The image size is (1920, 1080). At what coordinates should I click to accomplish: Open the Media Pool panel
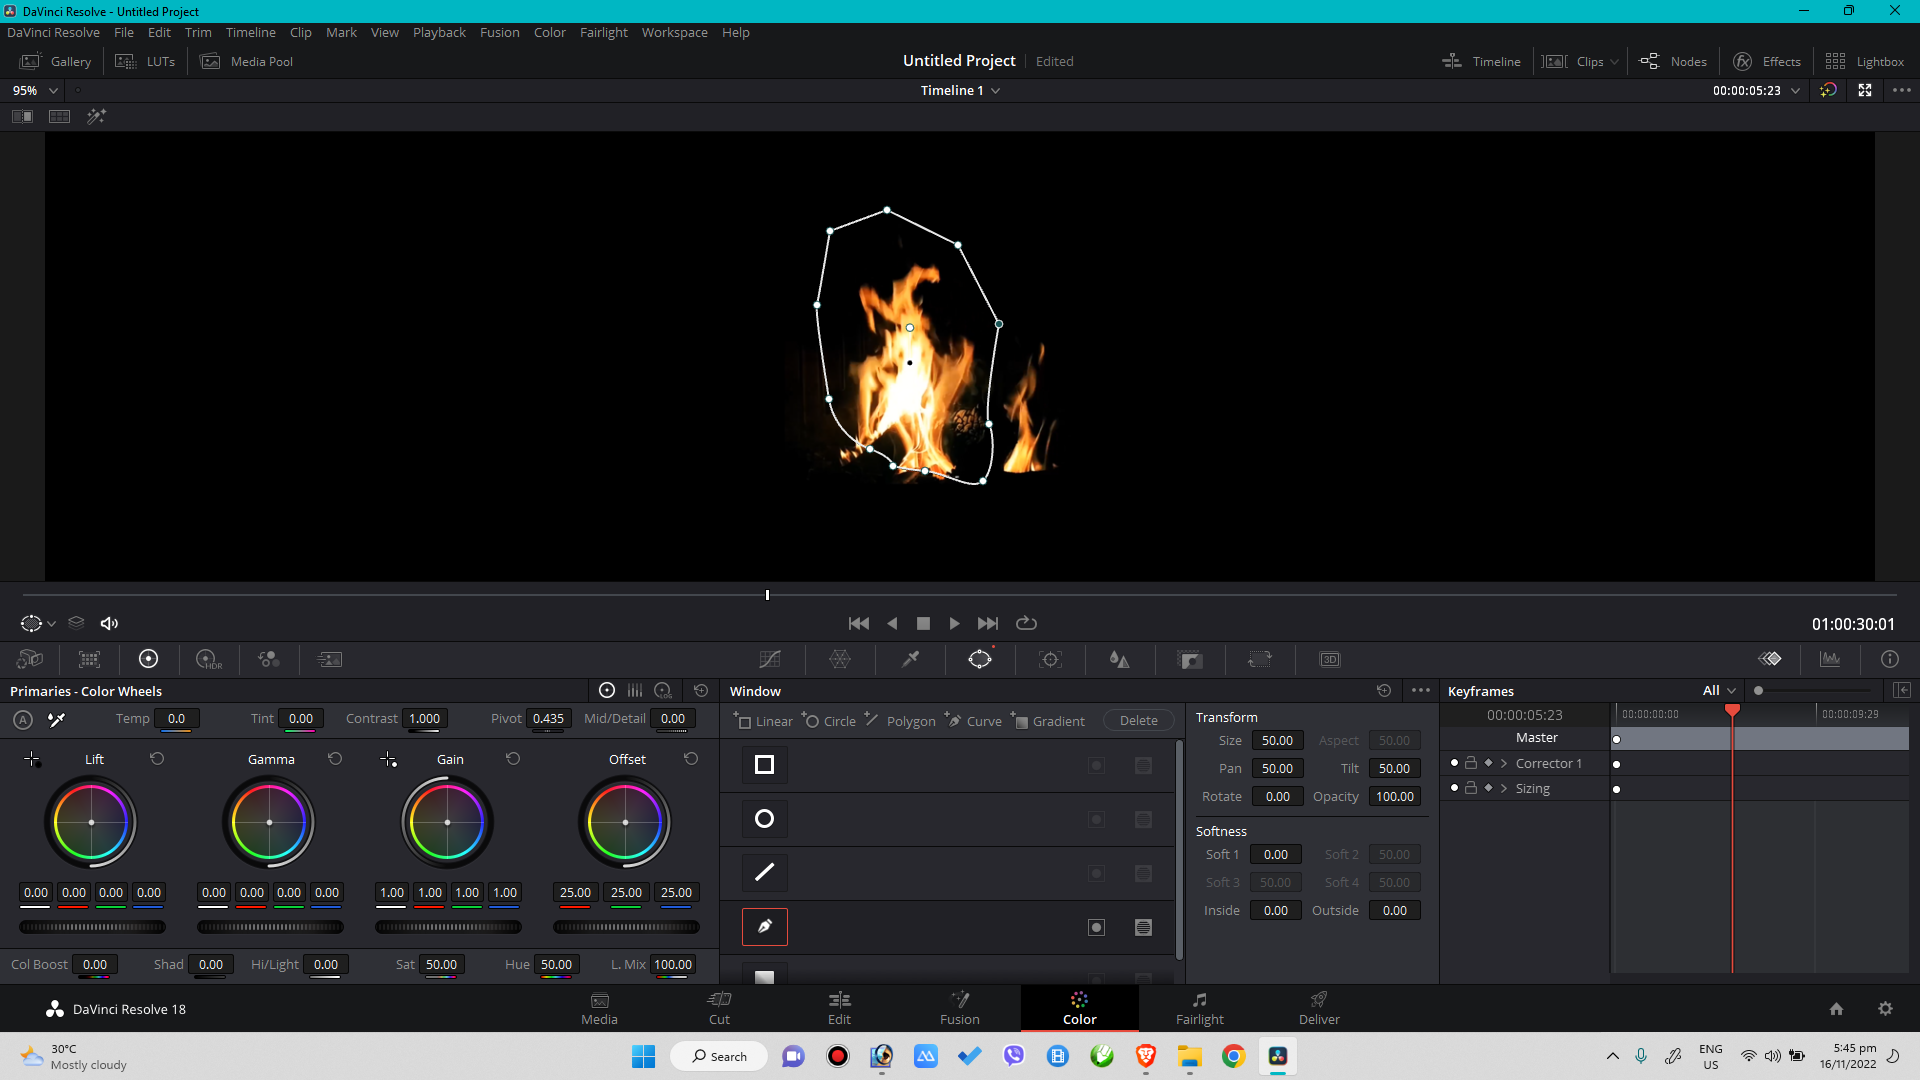[x=247, y=62]
